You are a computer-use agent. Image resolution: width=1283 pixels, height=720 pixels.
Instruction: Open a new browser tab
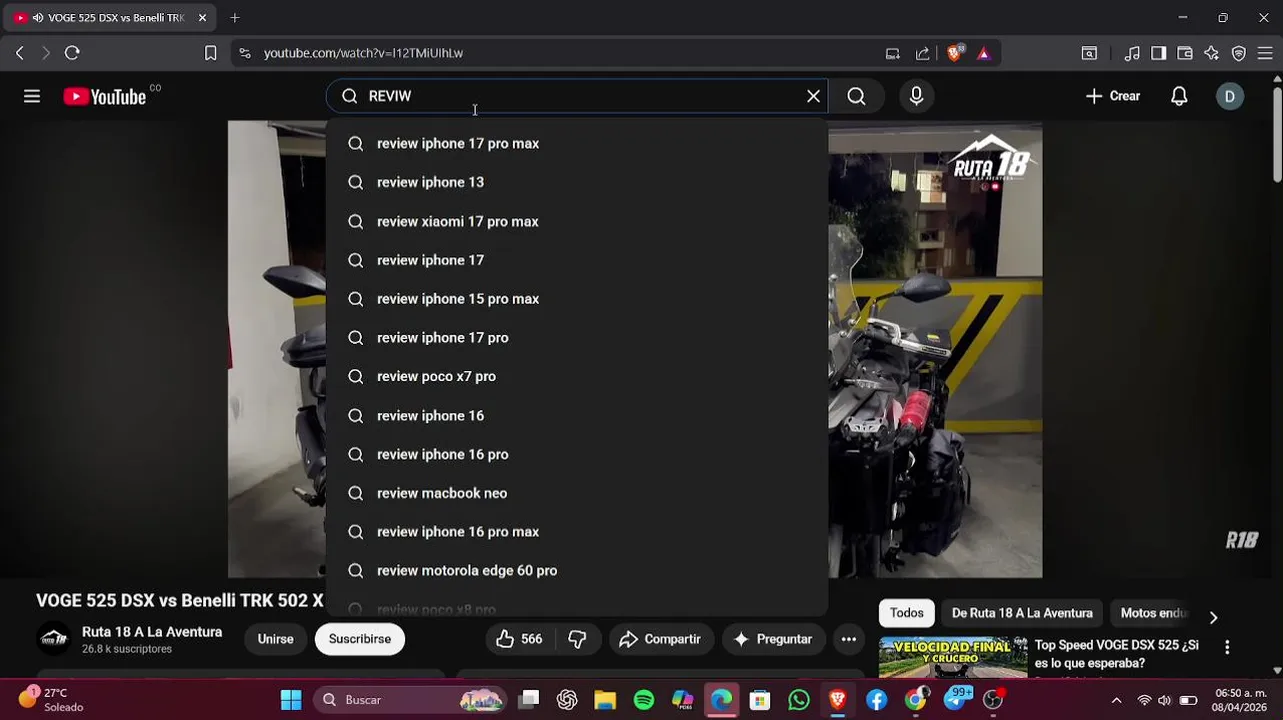(x=235, y=17)
